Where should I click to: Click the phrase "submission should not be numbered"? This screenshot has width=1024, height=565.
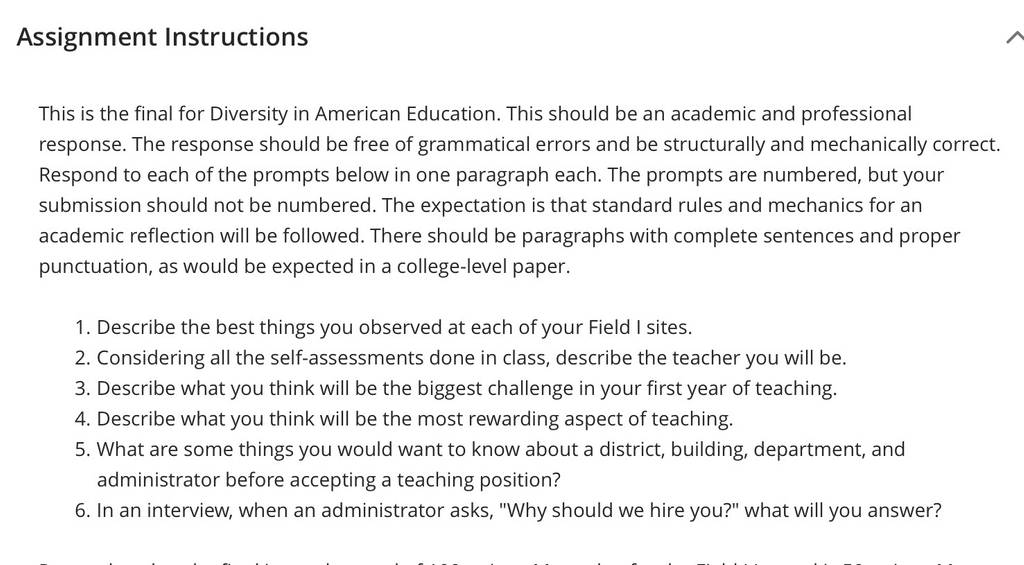pos(207,206)
